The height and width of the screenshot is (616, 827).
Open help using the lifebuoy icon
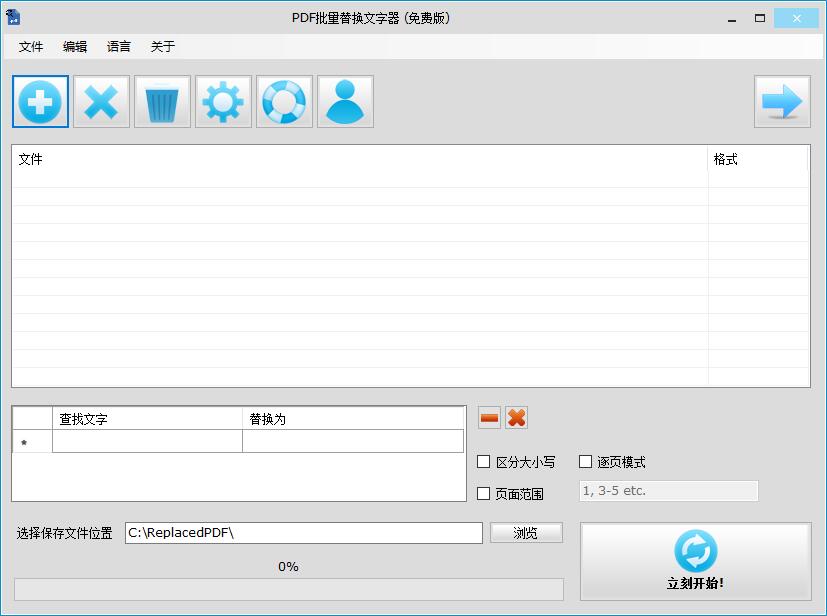coord(284,101)
